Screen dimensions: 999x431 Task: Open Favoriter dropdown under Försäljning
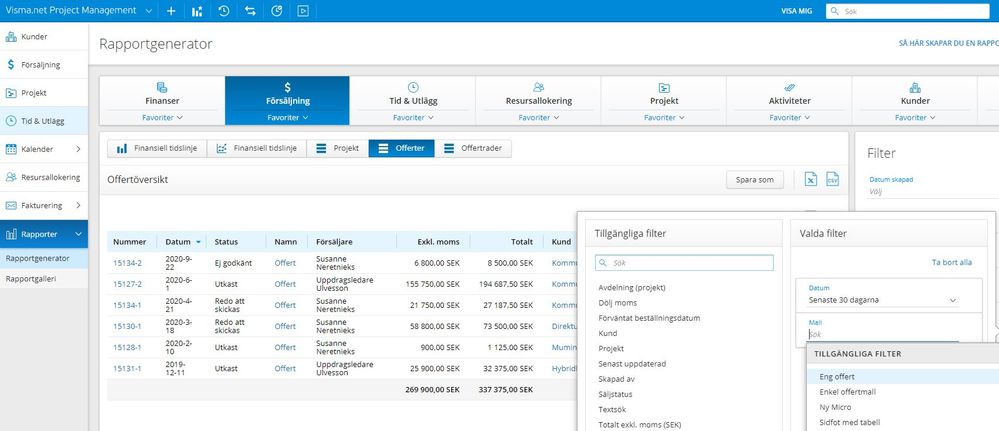pos(287,117)
